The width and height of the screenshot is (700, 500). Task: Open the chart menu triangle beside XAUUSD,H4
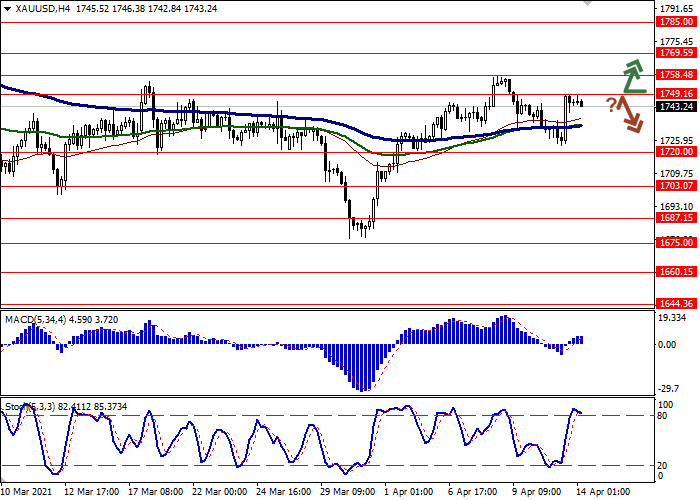coord(7,9)
